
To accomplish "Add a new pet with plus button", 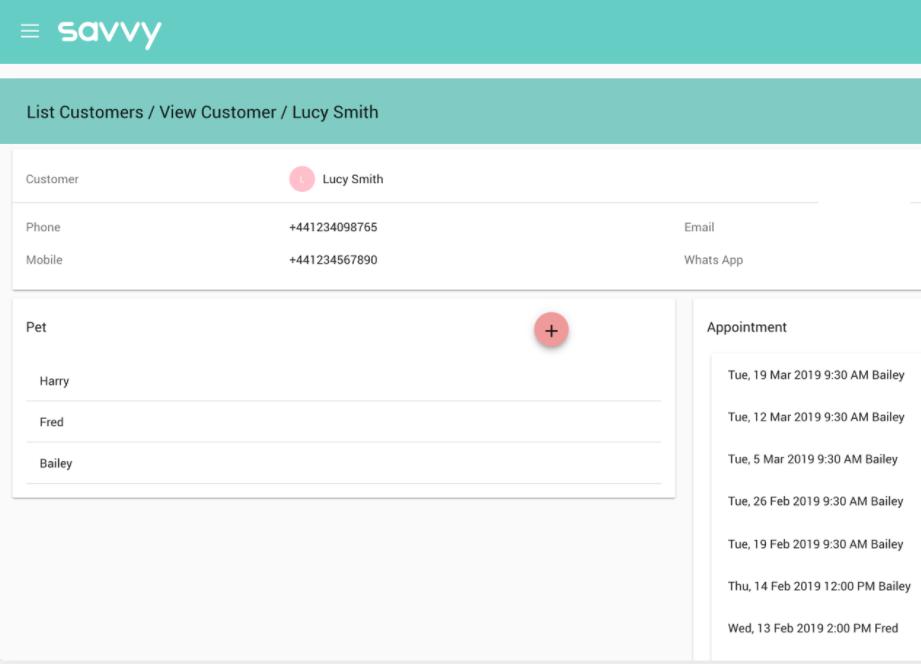I will click(551, 330).
